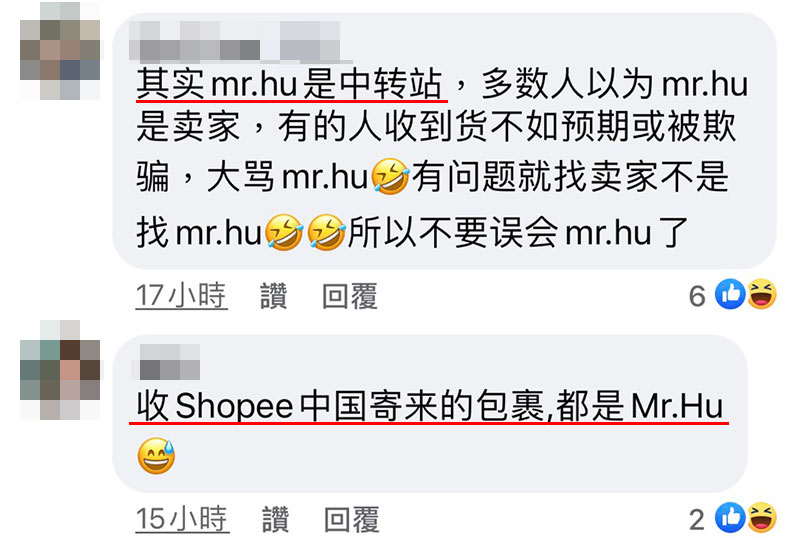Click the thumbs-up reaction icon on second comment
Viewport: 800px width, 540px height.
[730, 518]
